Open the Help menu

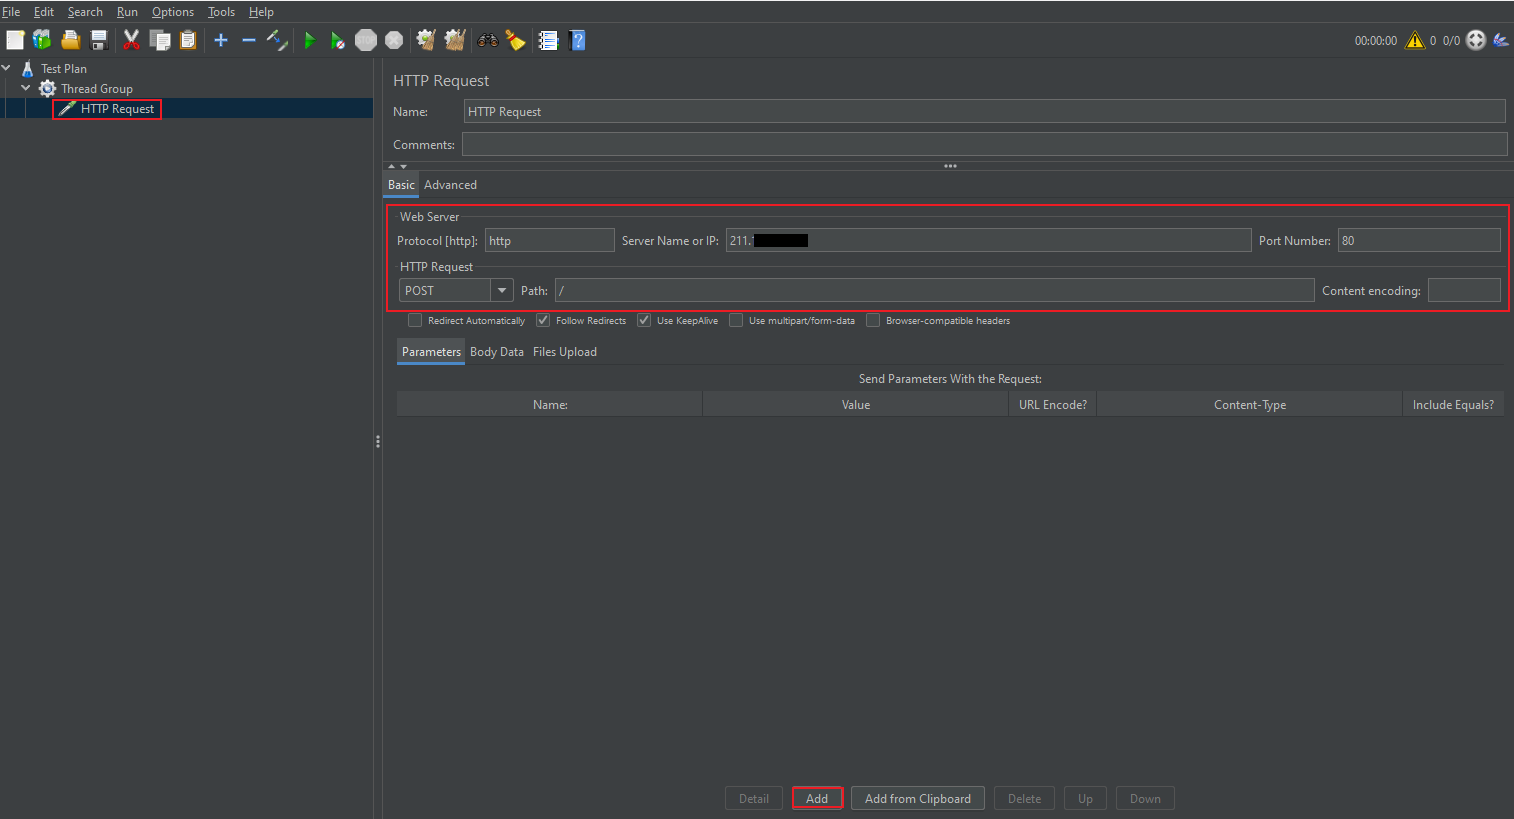pos(261,12)
